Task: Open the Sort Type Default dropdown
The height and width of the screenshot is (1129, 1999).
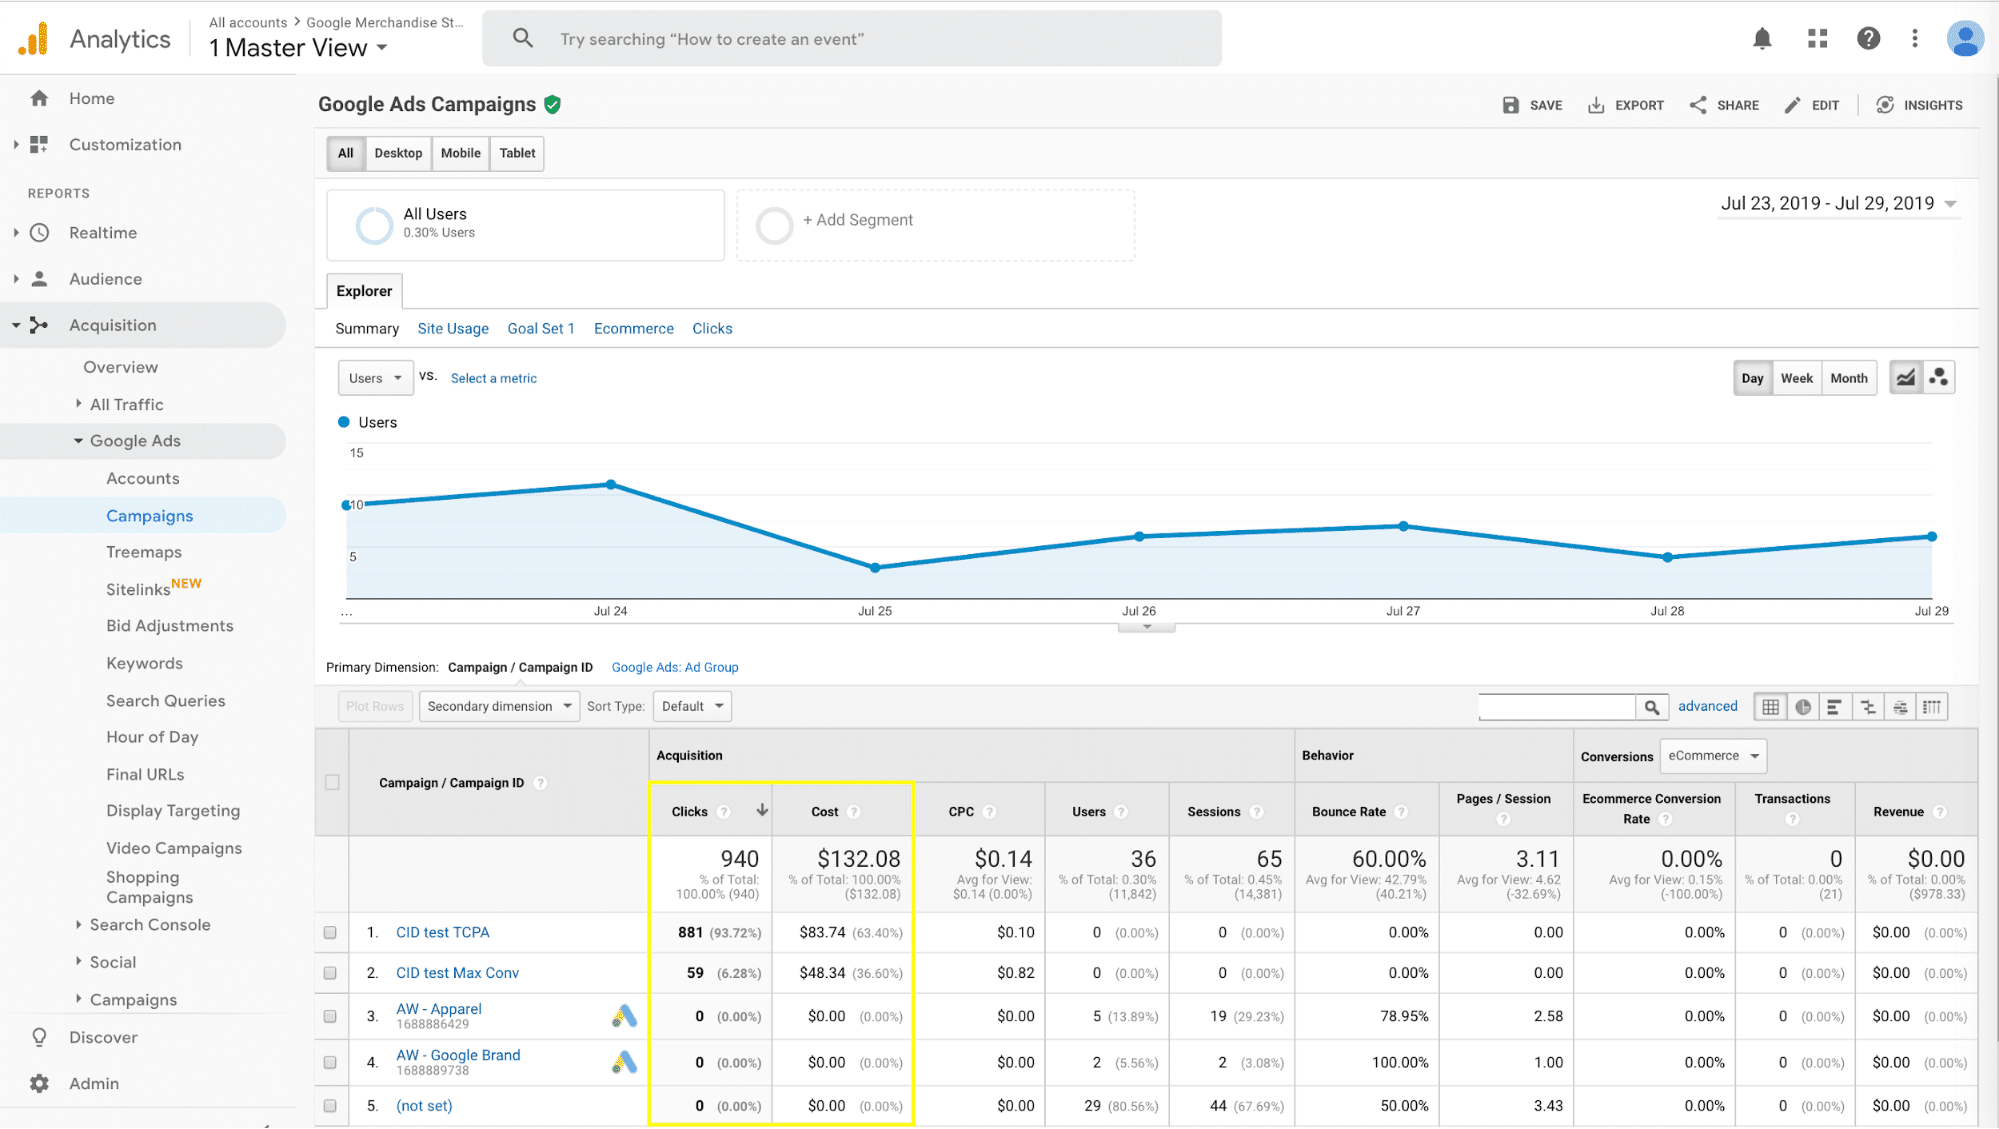Action: click(692, 707)
